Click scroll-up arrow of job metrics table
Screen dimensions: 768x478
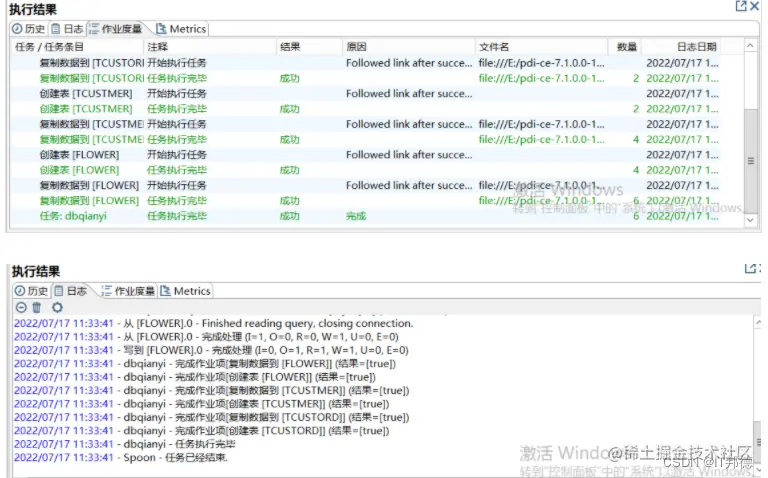pyautogui.click(x=750, y=46)
